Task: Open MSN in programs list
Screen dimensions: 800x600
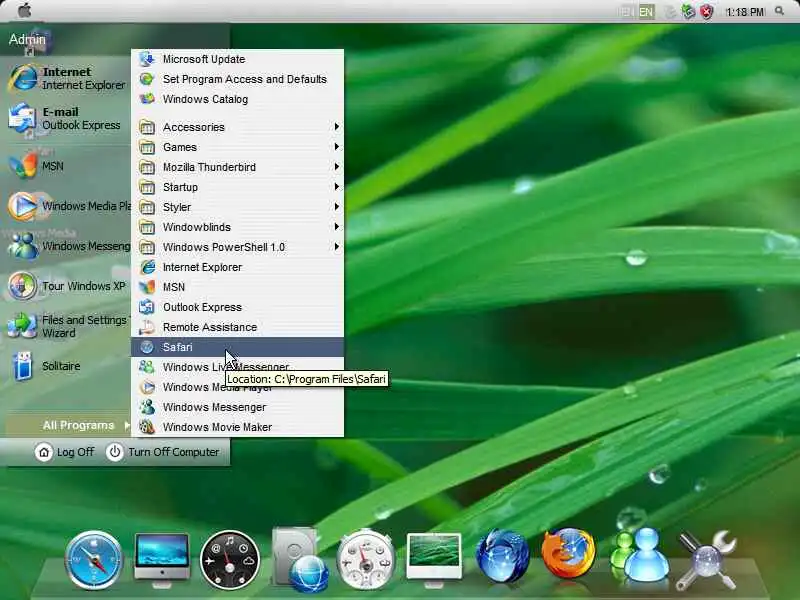Action: tap(238, 287)
